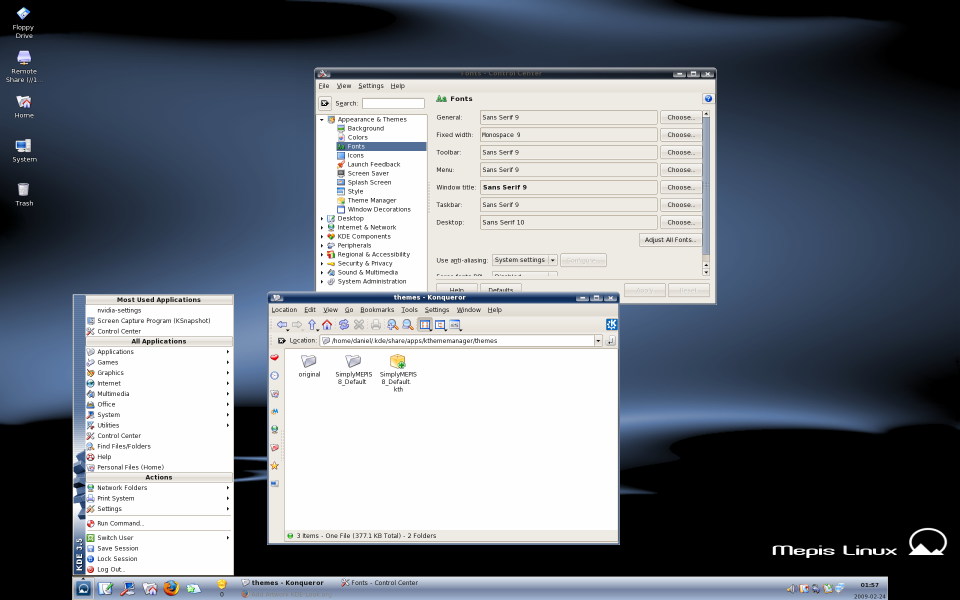Click Choose button for General font
Image resolution: width=960 pixels, height=600 pixels.
681,118
